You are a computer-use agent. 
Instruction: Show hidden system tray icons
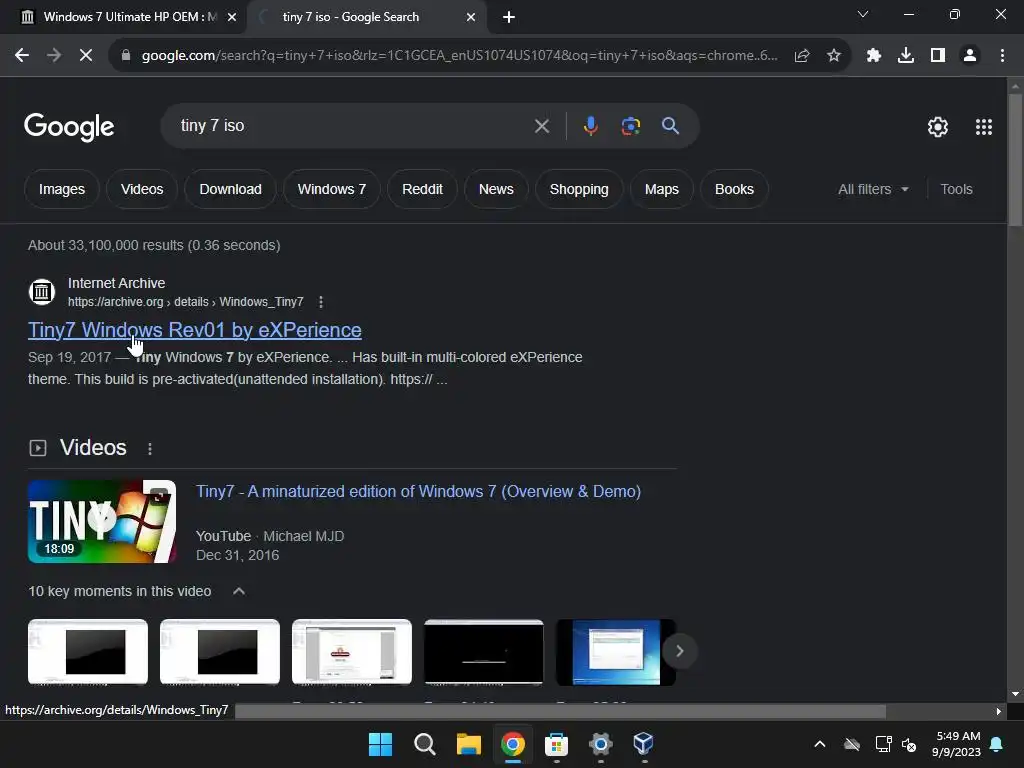tap(820, 744)
